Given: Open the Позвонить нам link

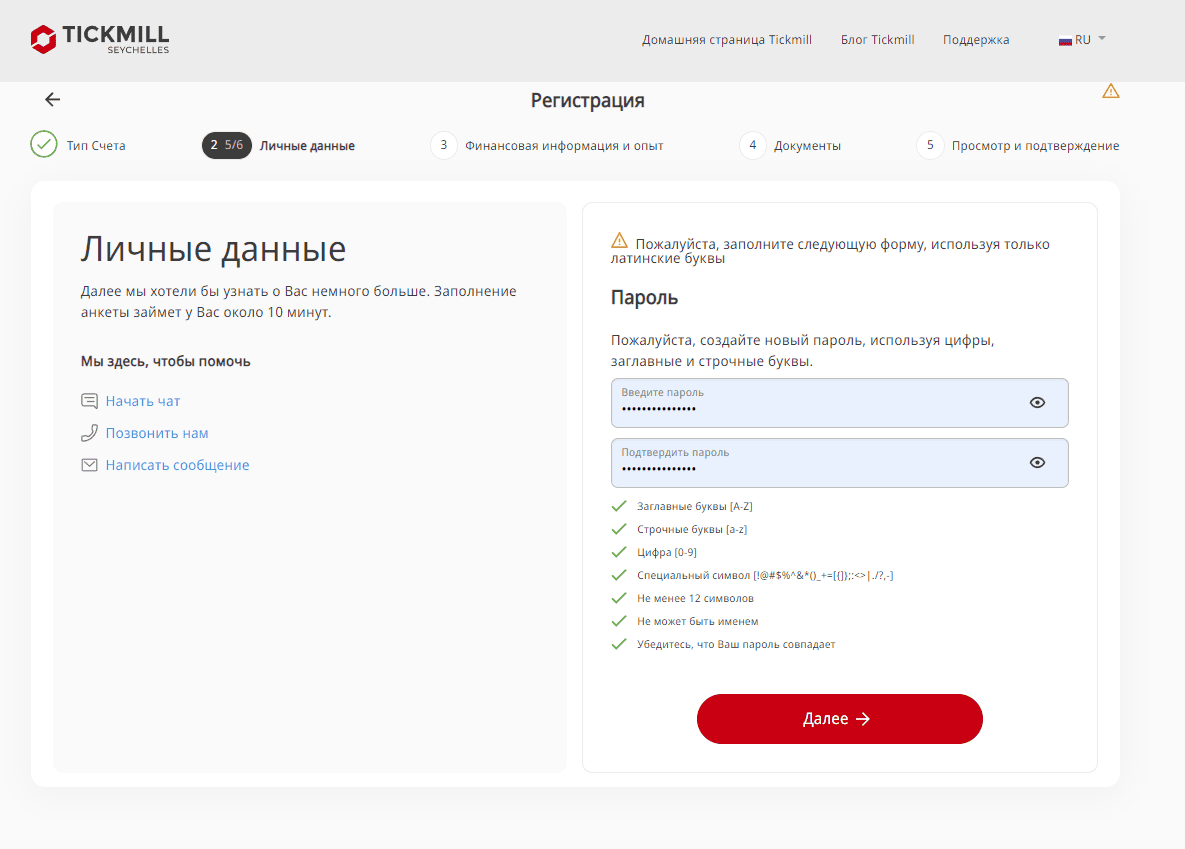Looking at the screenshot, I should tap(156, 433).
